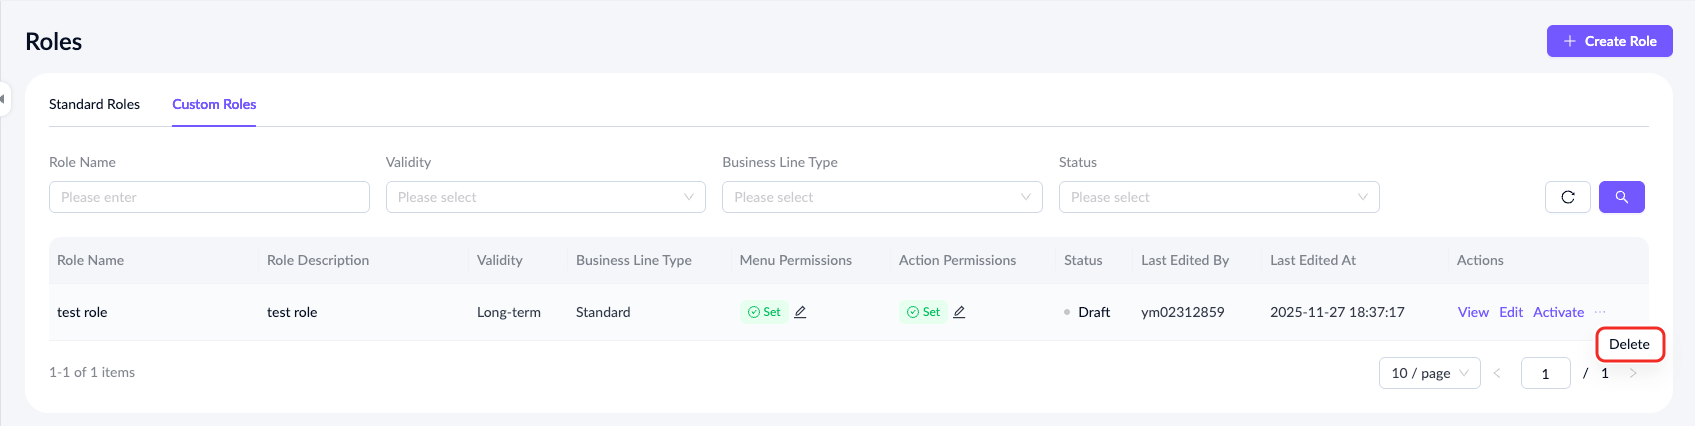Choose Delete from the popup menu

tap(1629, 344)
